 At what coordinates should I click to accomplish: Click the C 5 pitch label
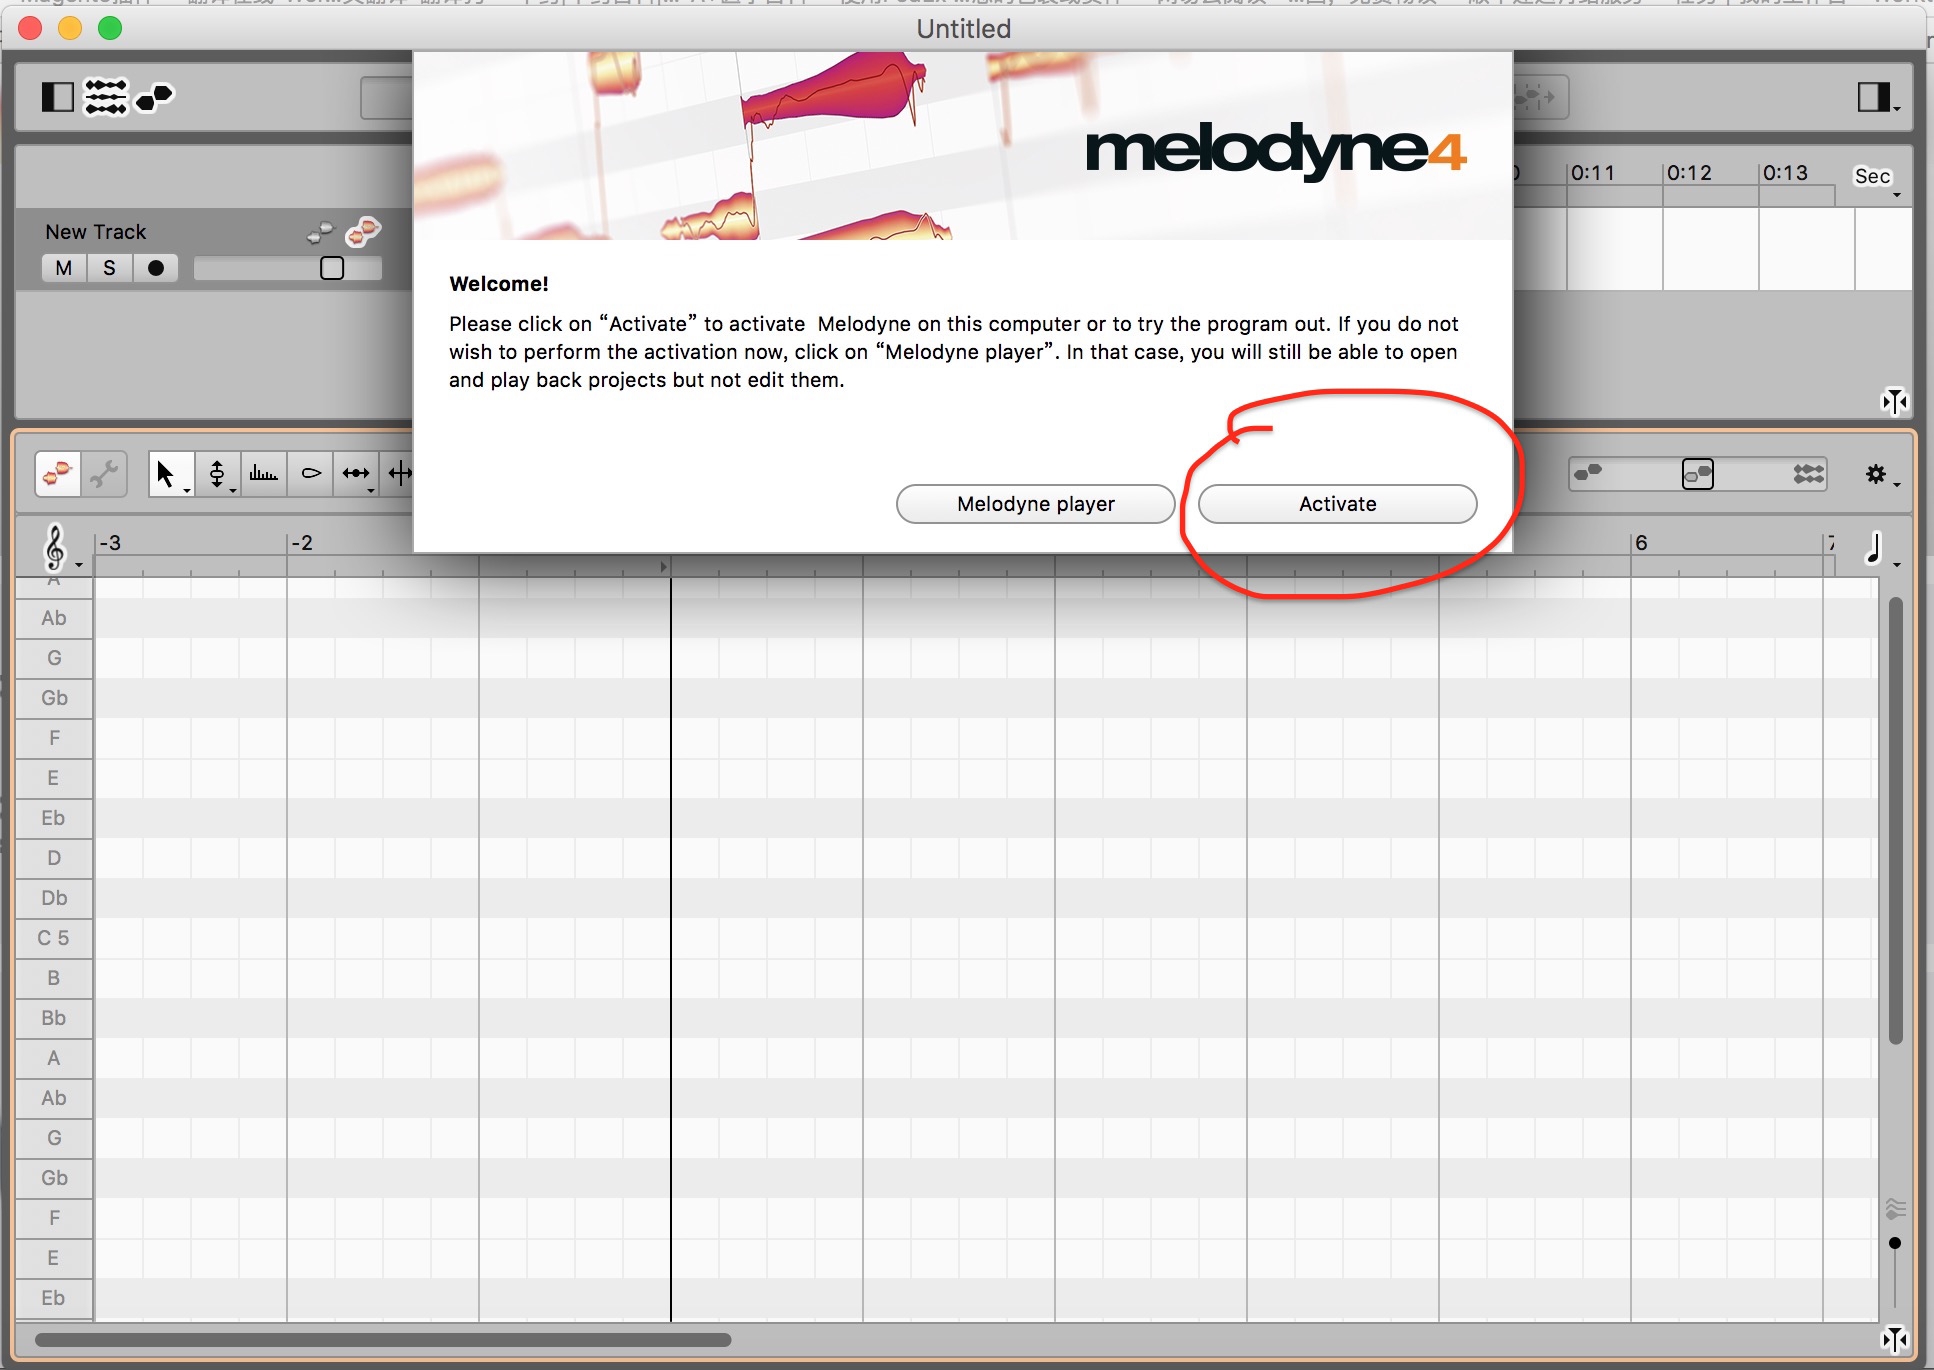tap(54, 938)
